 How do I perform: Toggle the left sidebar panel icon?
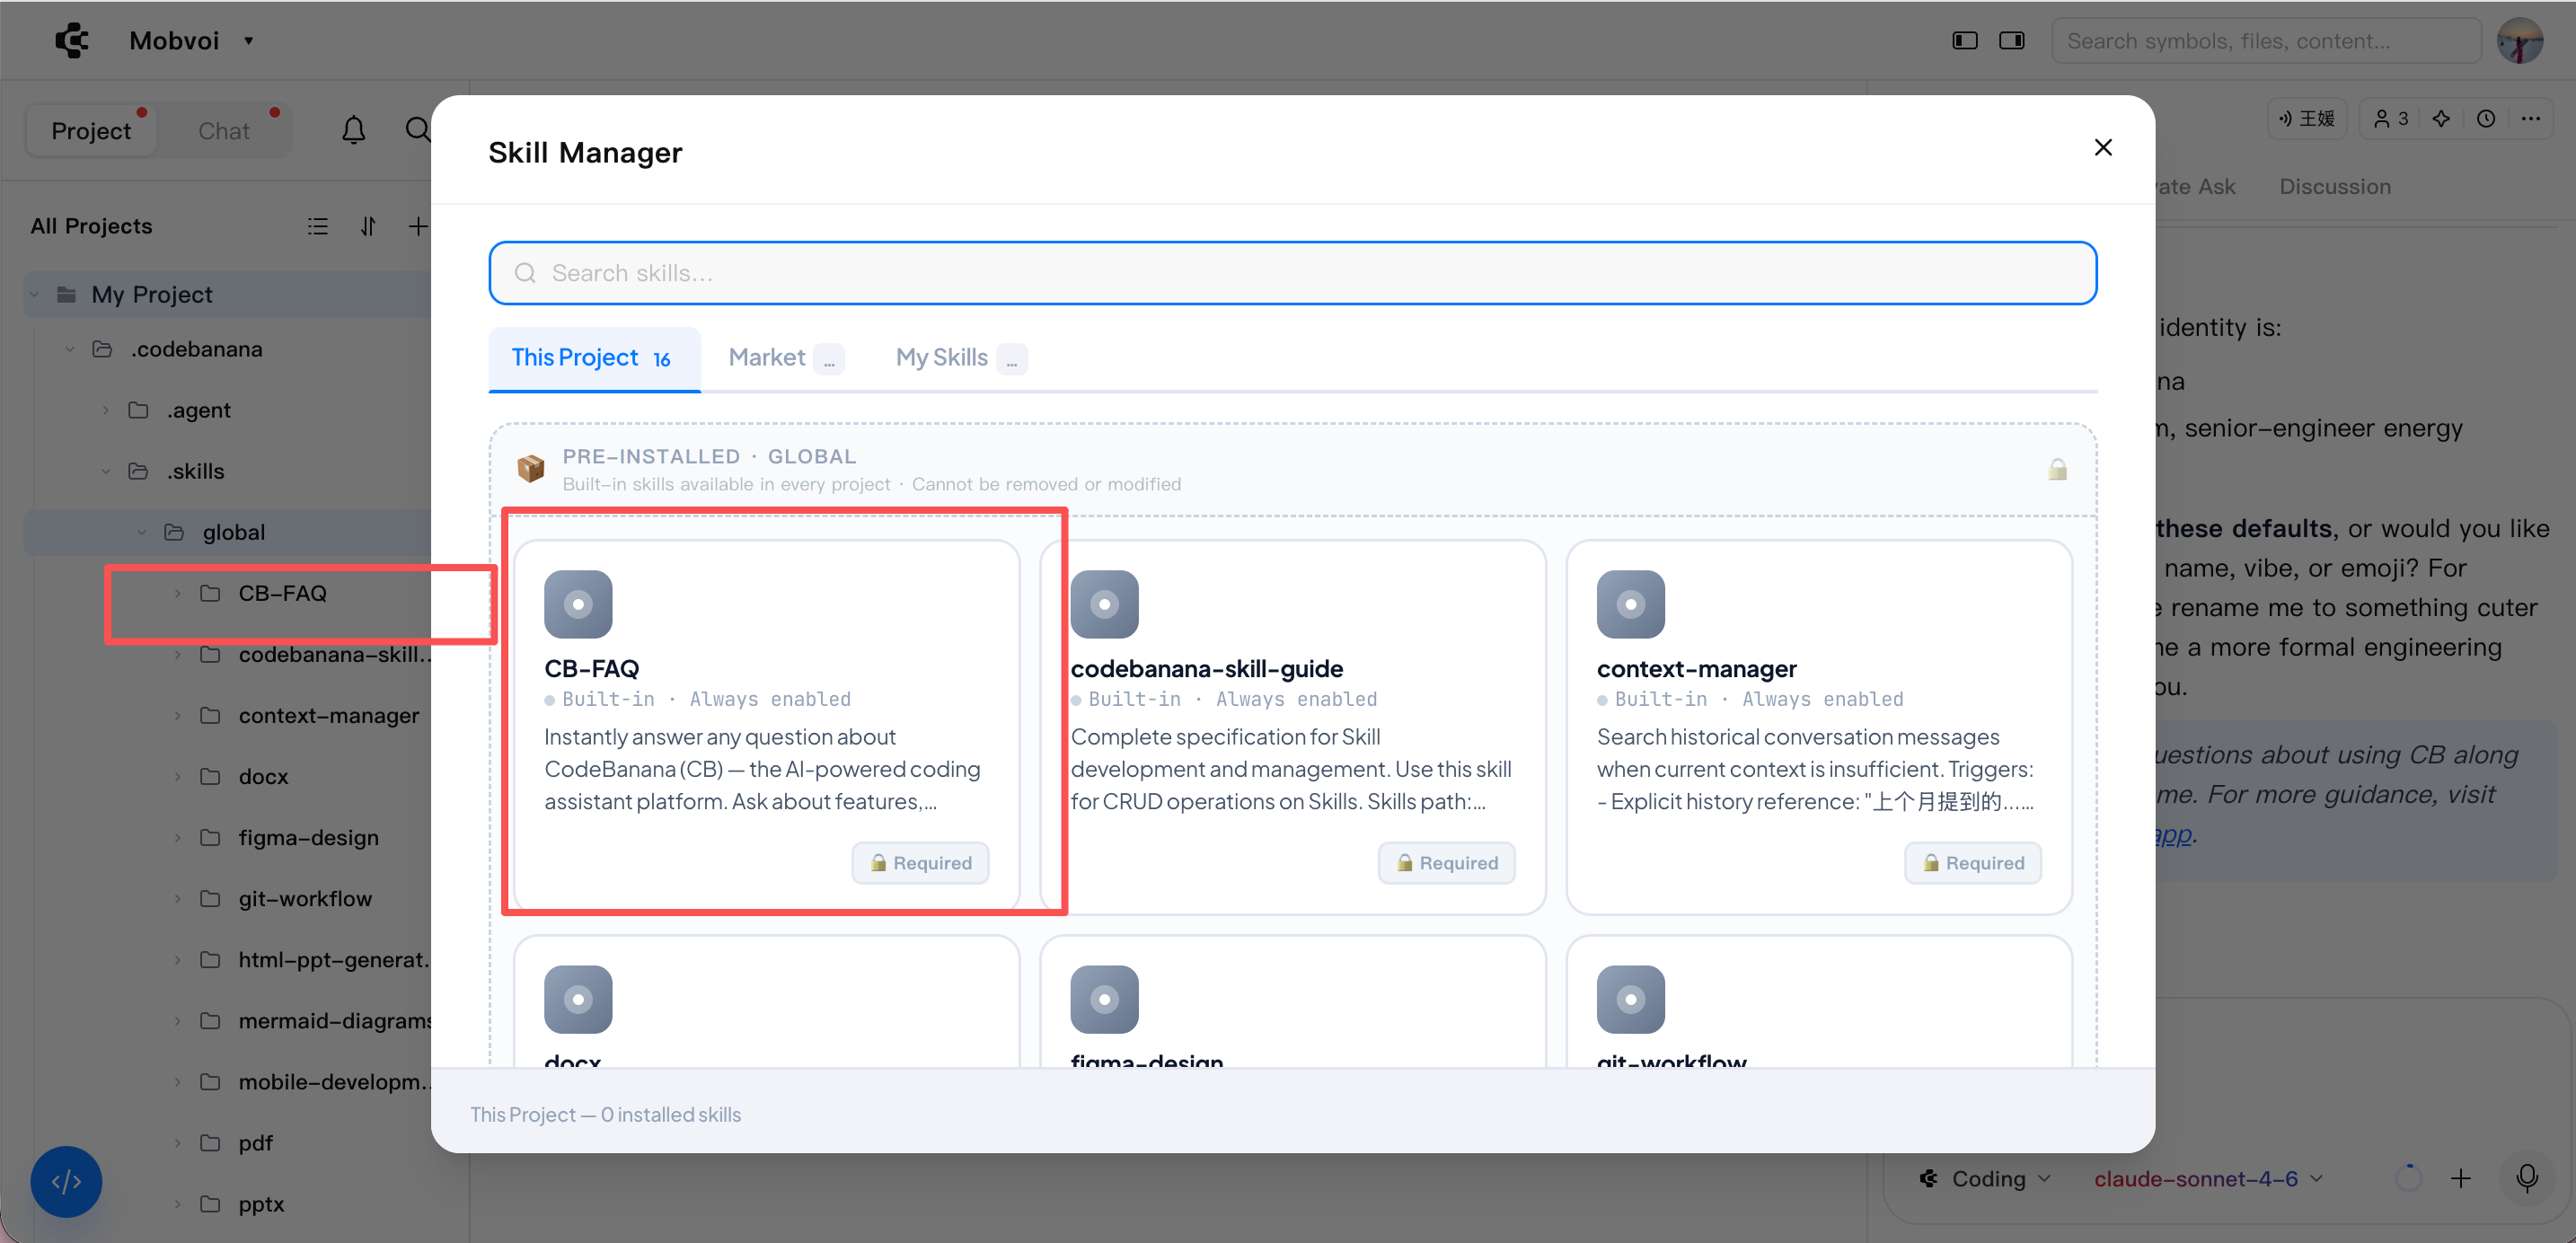(1964, 40)
